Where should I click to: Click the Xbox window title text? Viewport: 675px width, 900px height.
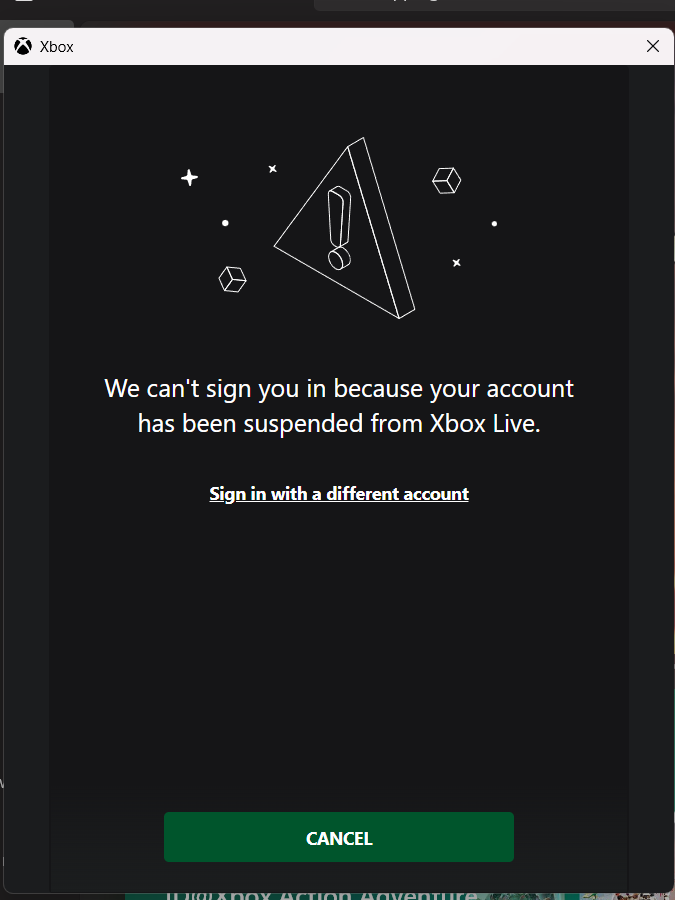coord(56,46)
